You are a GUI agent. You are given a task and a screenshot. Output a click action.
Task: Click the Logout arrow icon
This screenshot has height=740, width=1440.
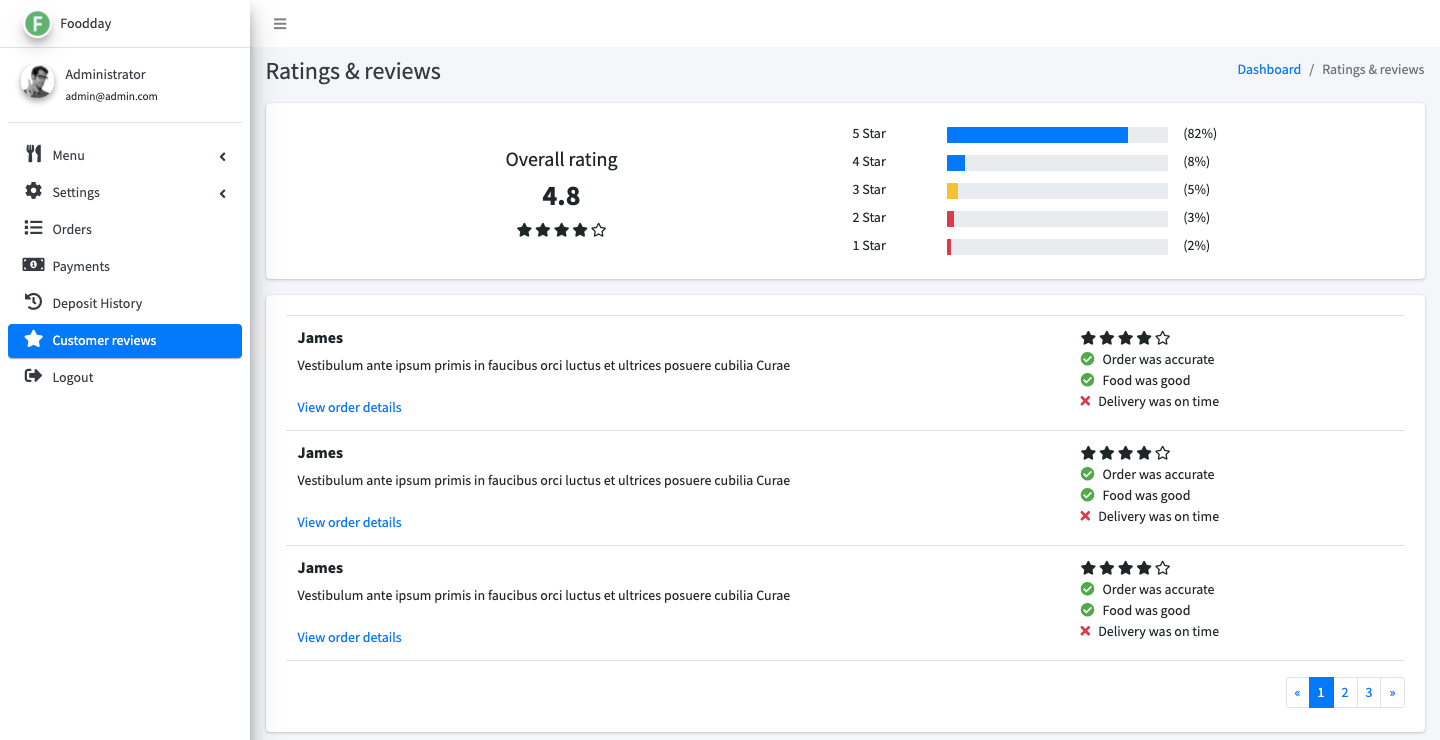[34, 376]
